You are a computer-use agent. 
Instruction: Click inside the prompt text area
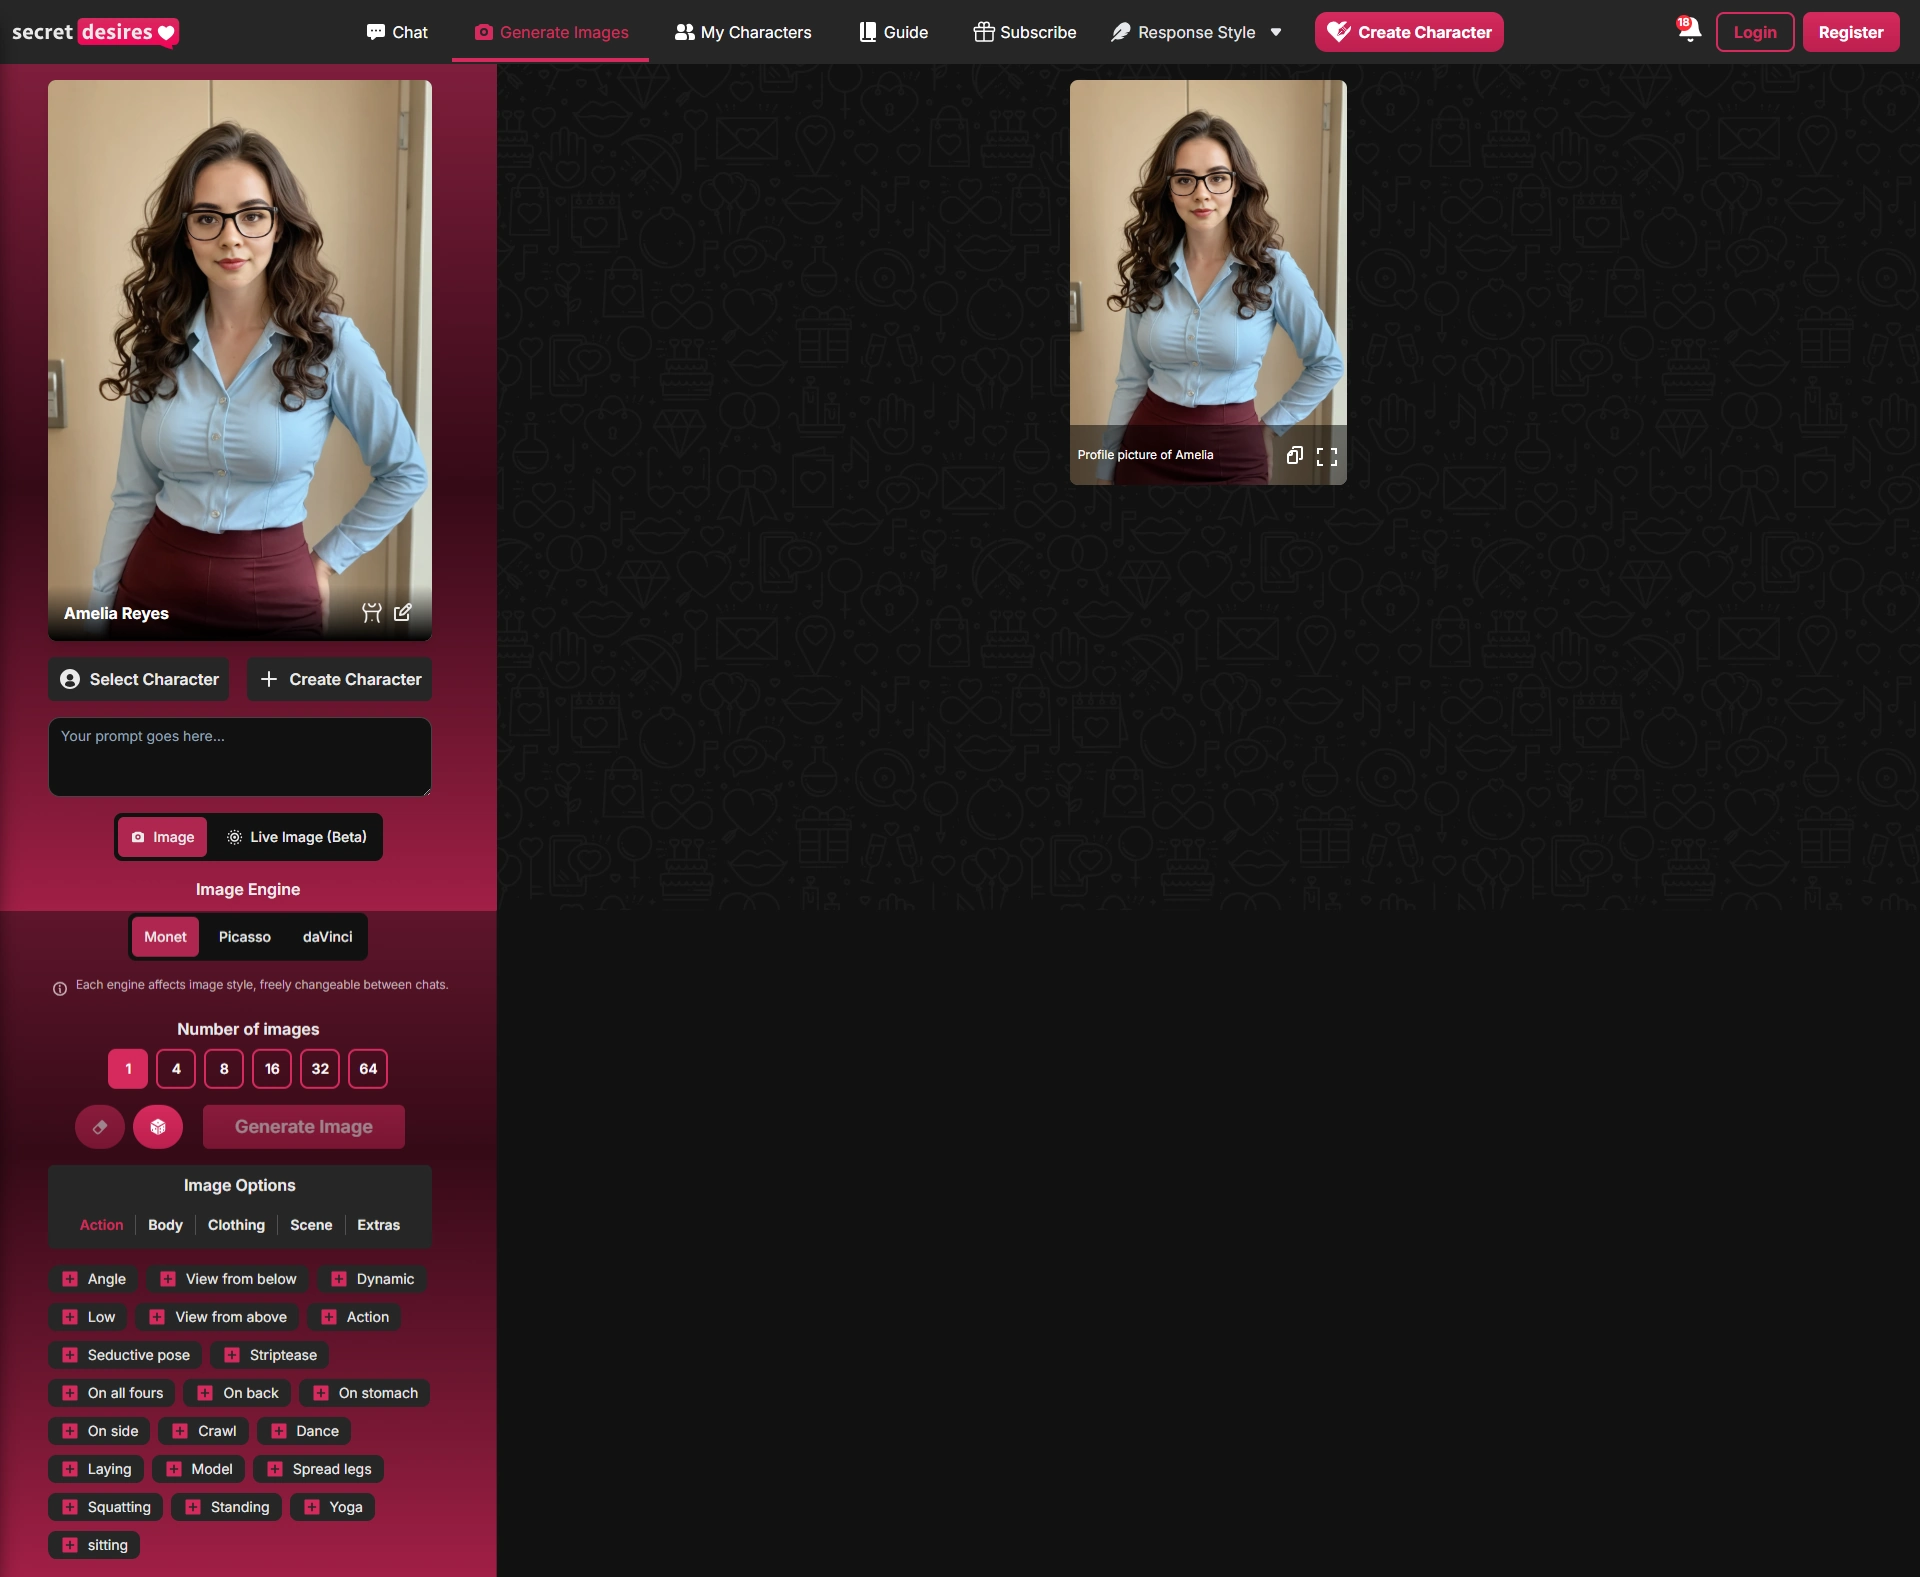click(239, 757)
